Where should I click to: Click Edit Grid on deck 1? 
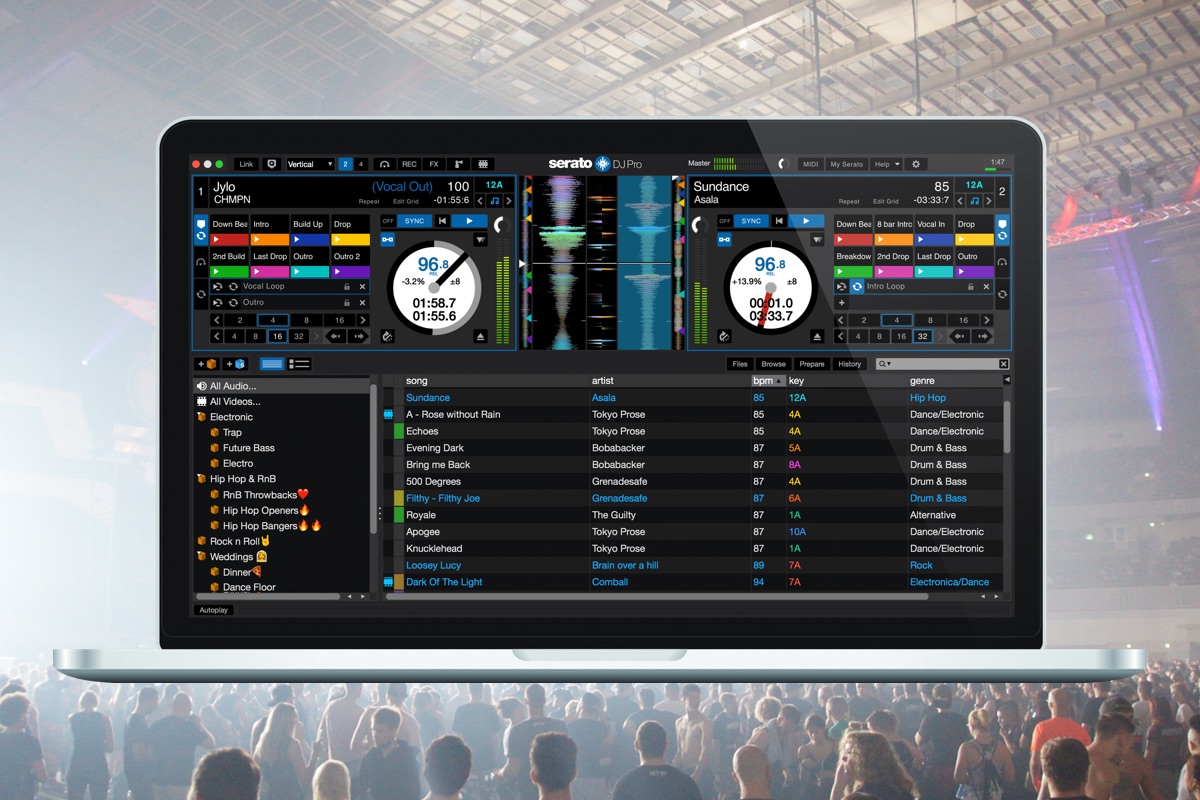406,201
